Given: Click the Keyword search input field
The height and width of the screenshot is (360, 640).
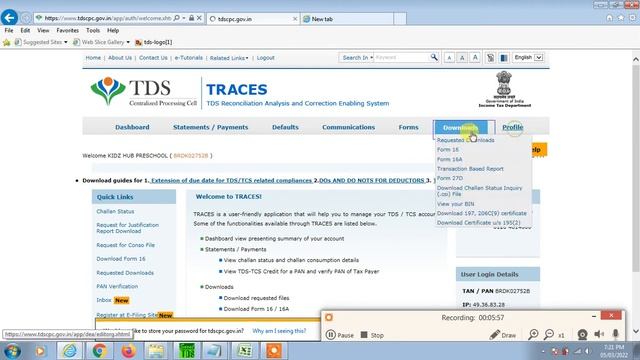Looking at the screenshot, I should (x=401, y=58).
